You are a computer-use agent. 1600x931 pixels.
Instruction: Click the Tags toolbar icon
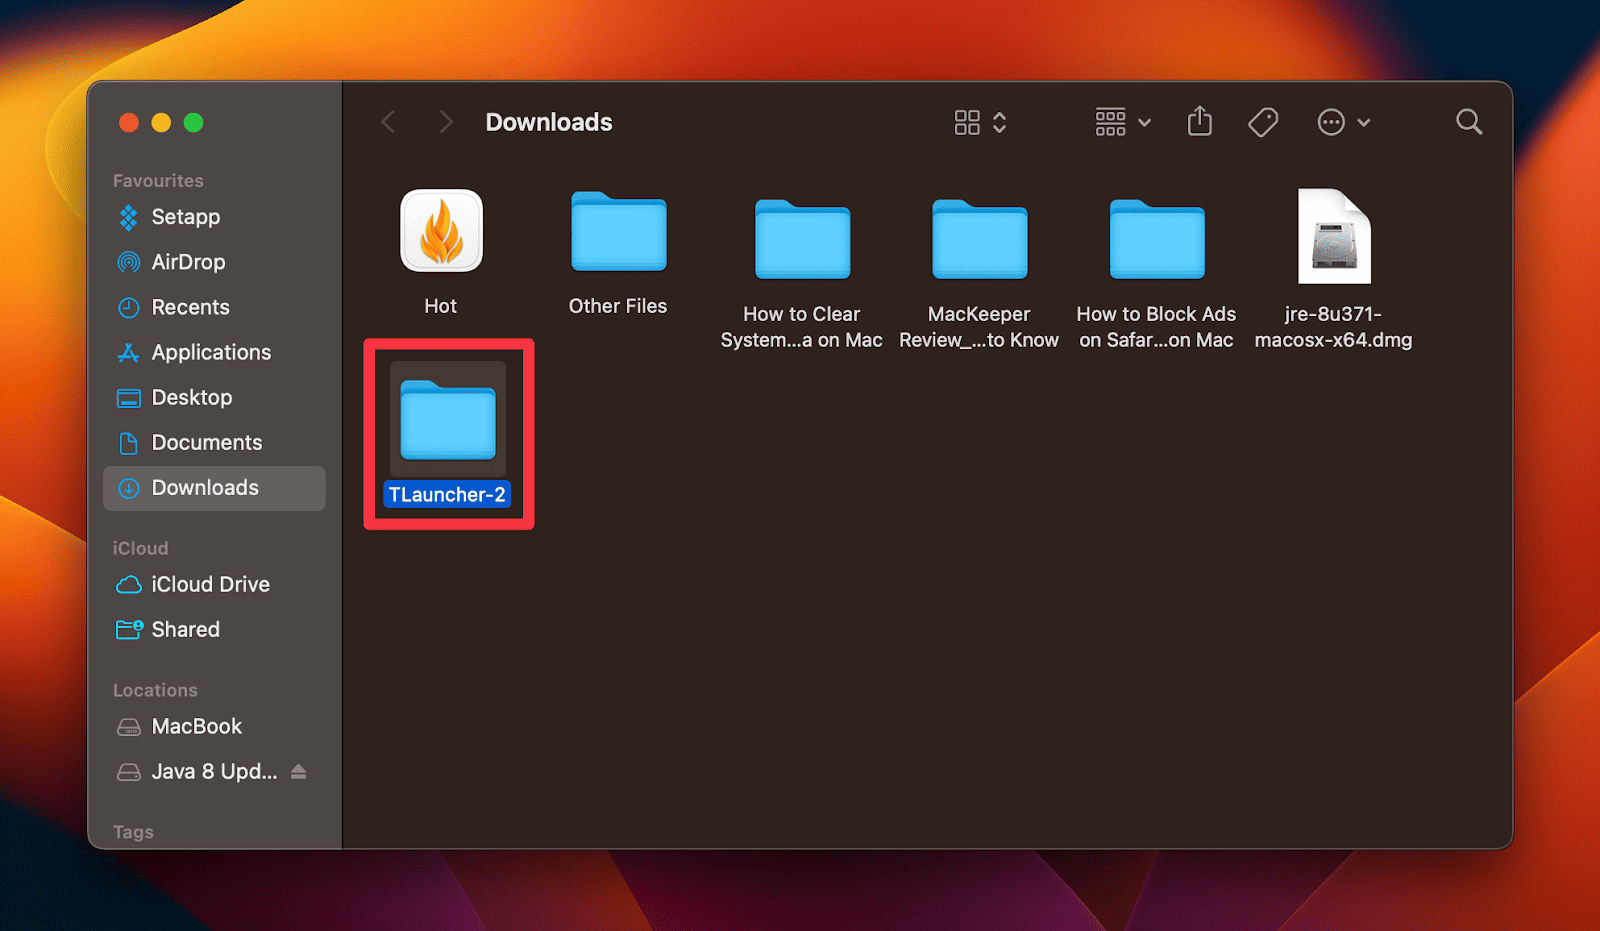tap(1263, 122)
